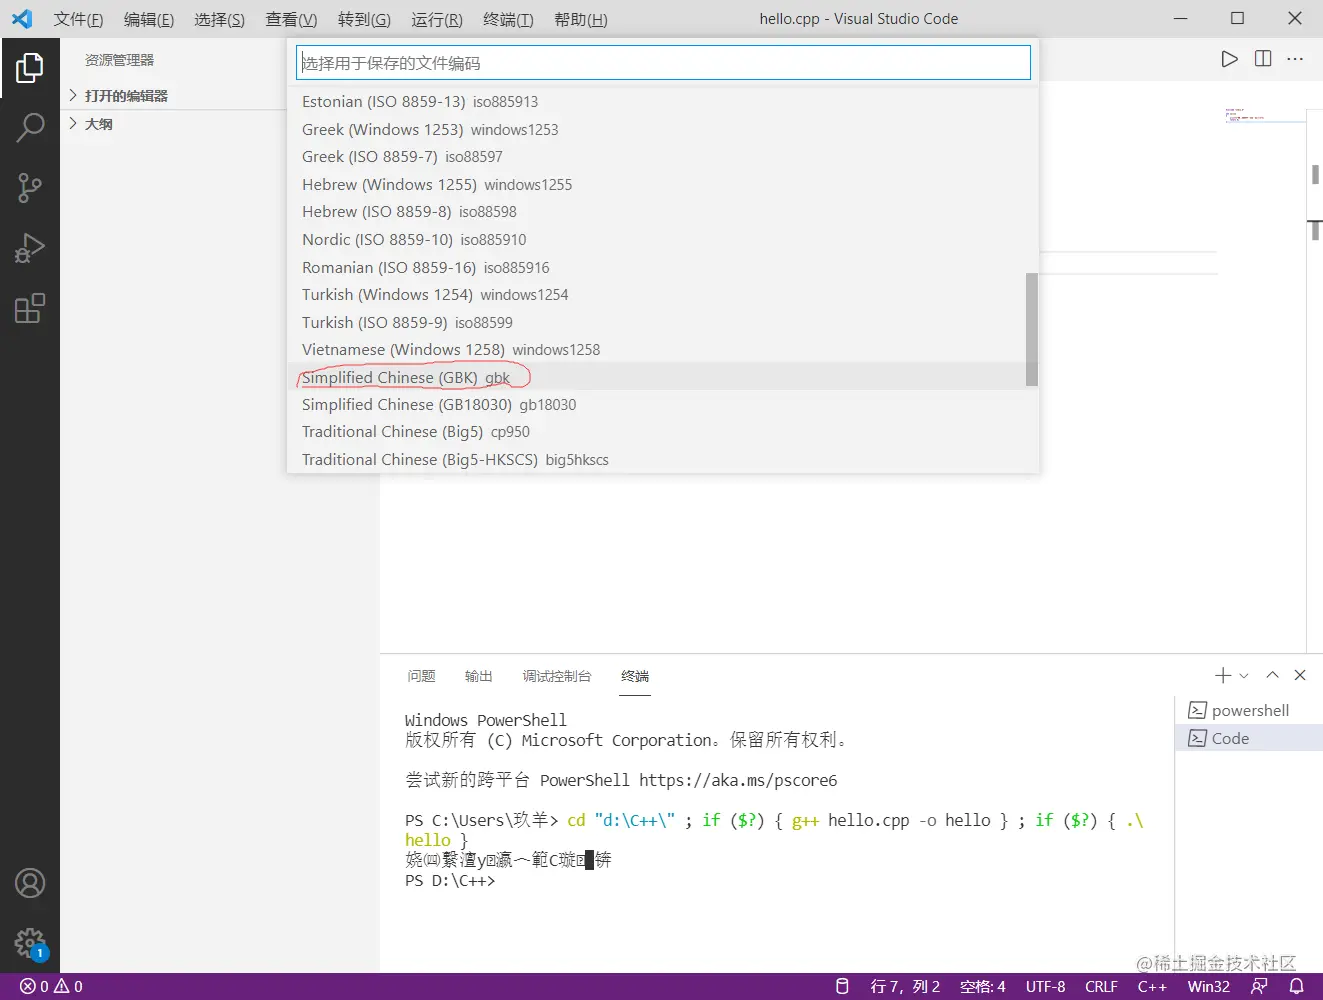Open the 转到(G) menu

pos(364,19)
